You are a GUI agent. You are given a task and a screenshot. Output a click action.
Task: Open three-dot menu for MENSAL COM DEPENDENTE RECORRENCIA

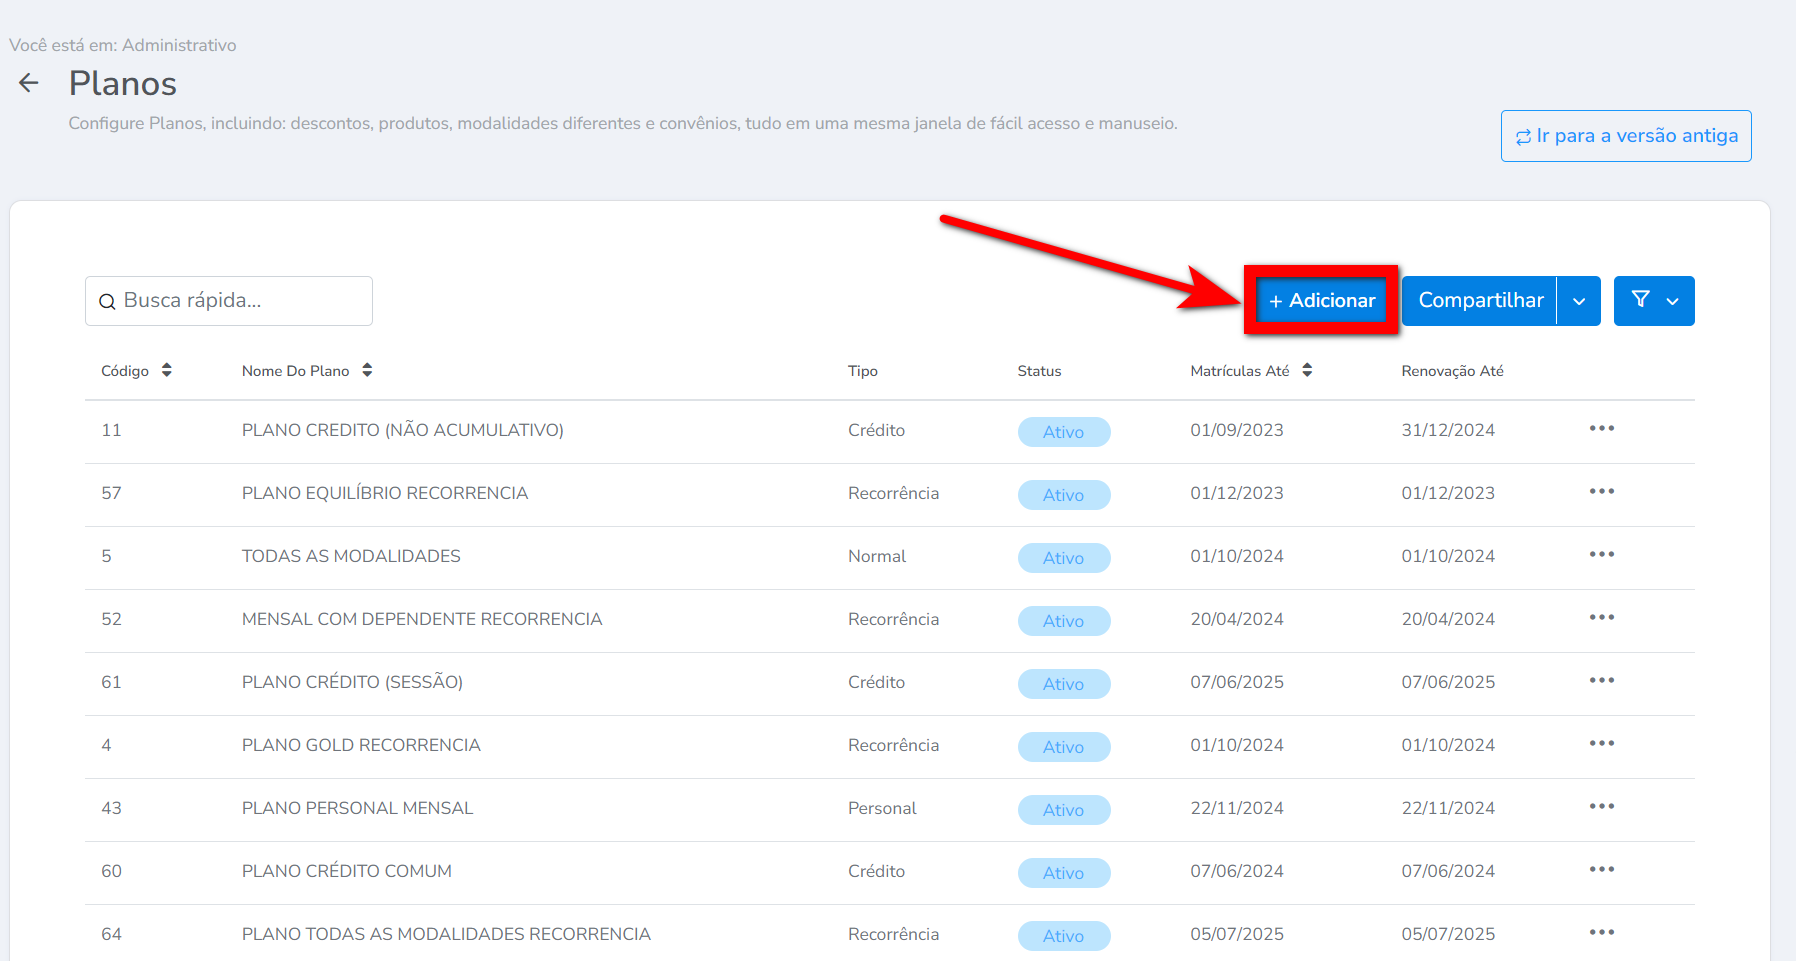click(1601, 618)
